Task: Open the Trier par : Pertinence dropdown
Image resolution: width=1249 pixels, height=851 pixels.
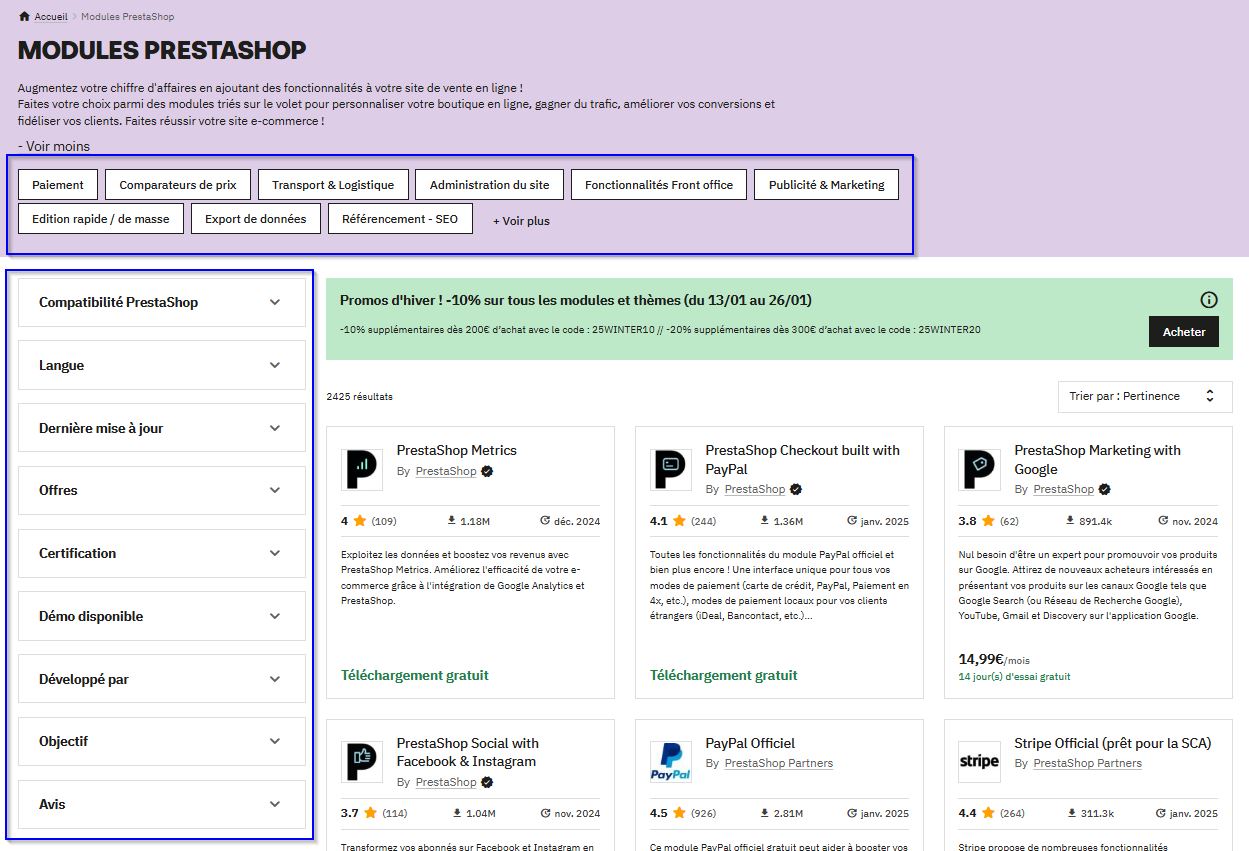Action: coord(1145,396)
